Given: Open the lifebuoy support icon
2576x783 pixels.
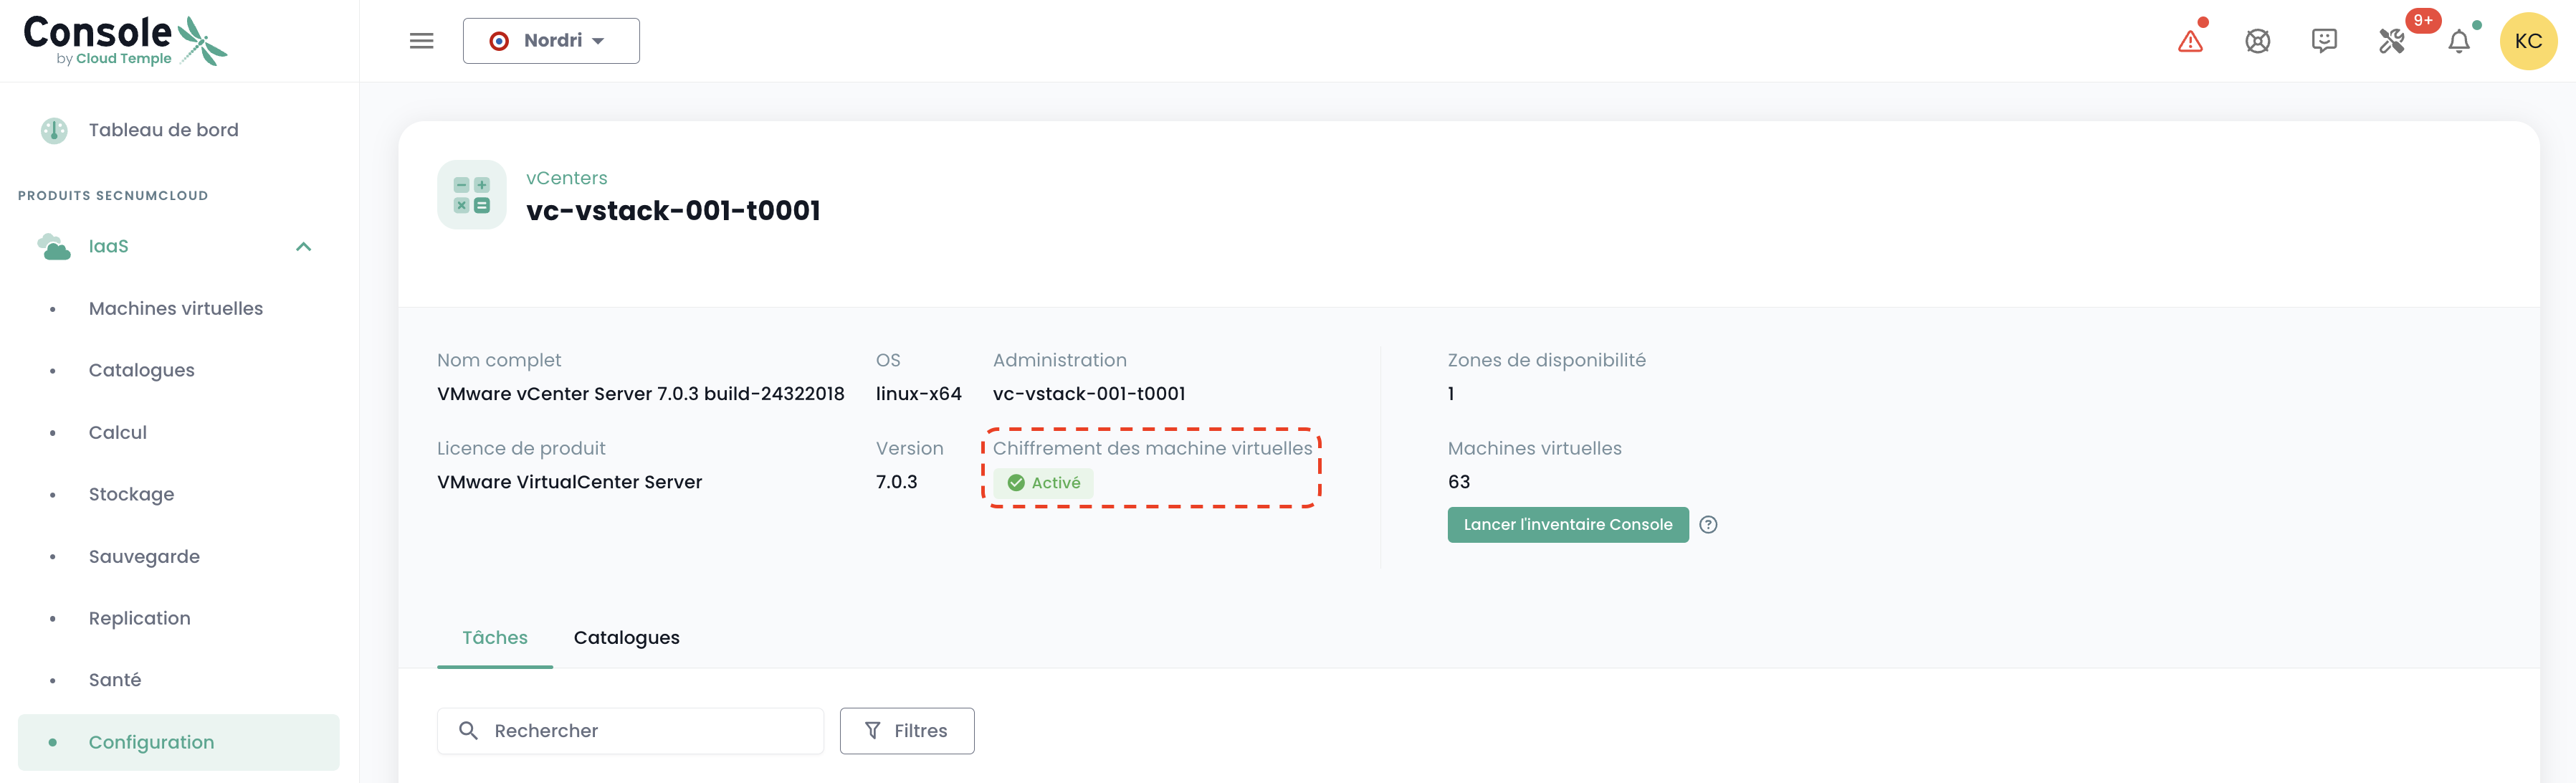Looking at the screenshot, I should [x=2257, y=41].
